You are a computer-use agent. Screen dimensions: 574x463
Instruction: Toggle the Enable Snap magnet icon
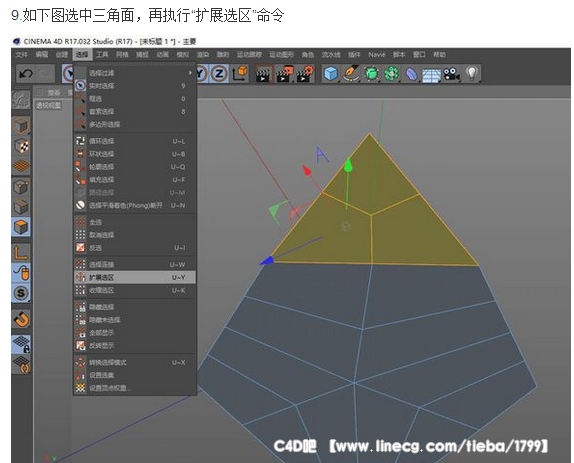21,319
